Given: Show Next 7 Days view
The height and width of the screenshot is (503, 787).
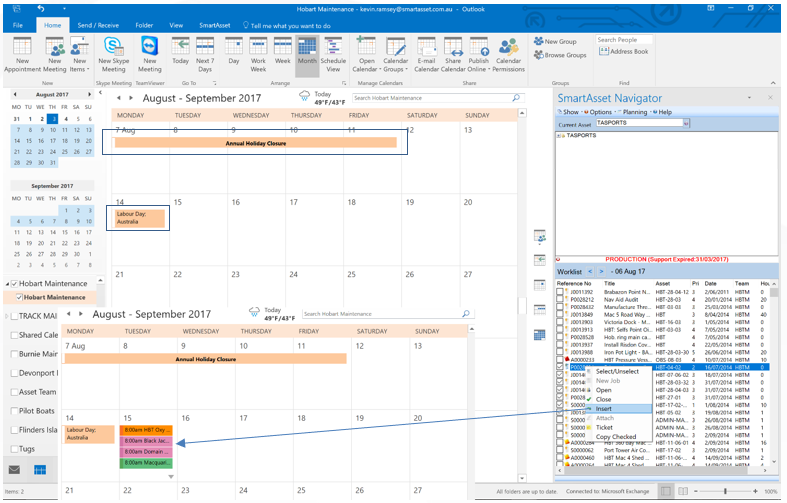Looking at the screenshot, I should pyautogui.click(x=205, y=55).
